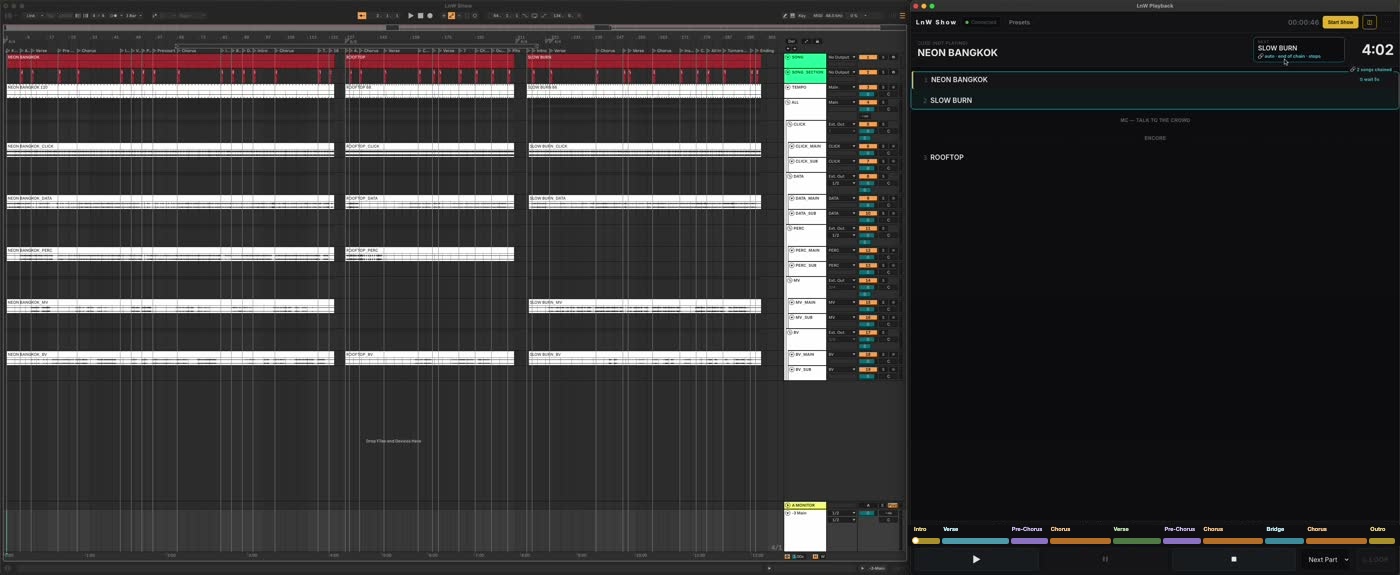Screen dimensions: 1400x575
Task: Click the Stop button in LnW Playback
Action: pyautogui.click(x=1234, y=560)
